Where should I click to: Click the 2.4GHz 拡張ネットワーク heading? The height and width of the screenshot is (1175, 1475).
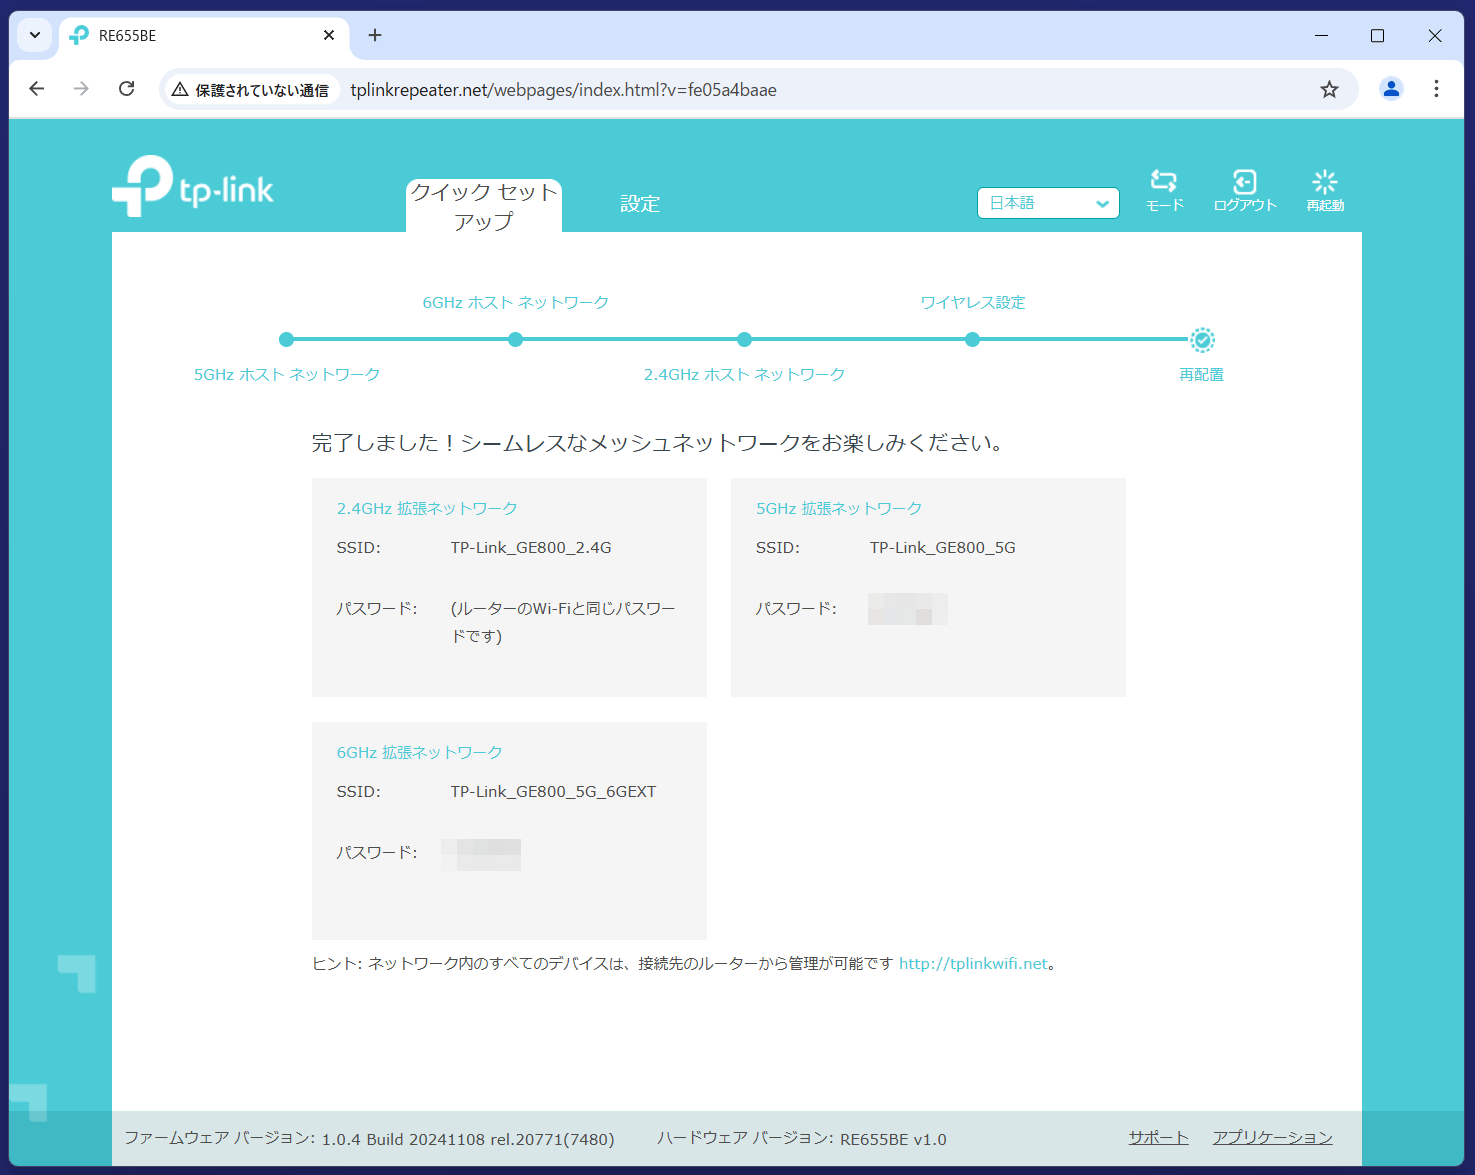[x=427, y=509]
